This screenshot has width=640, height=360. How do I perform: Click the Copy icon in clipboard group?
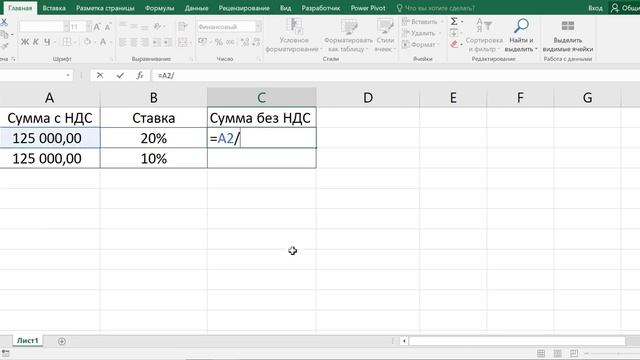(x=4, y=35)
